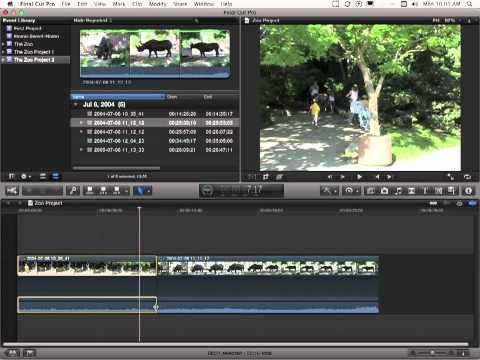Open the Titles browser T icon

425,191
